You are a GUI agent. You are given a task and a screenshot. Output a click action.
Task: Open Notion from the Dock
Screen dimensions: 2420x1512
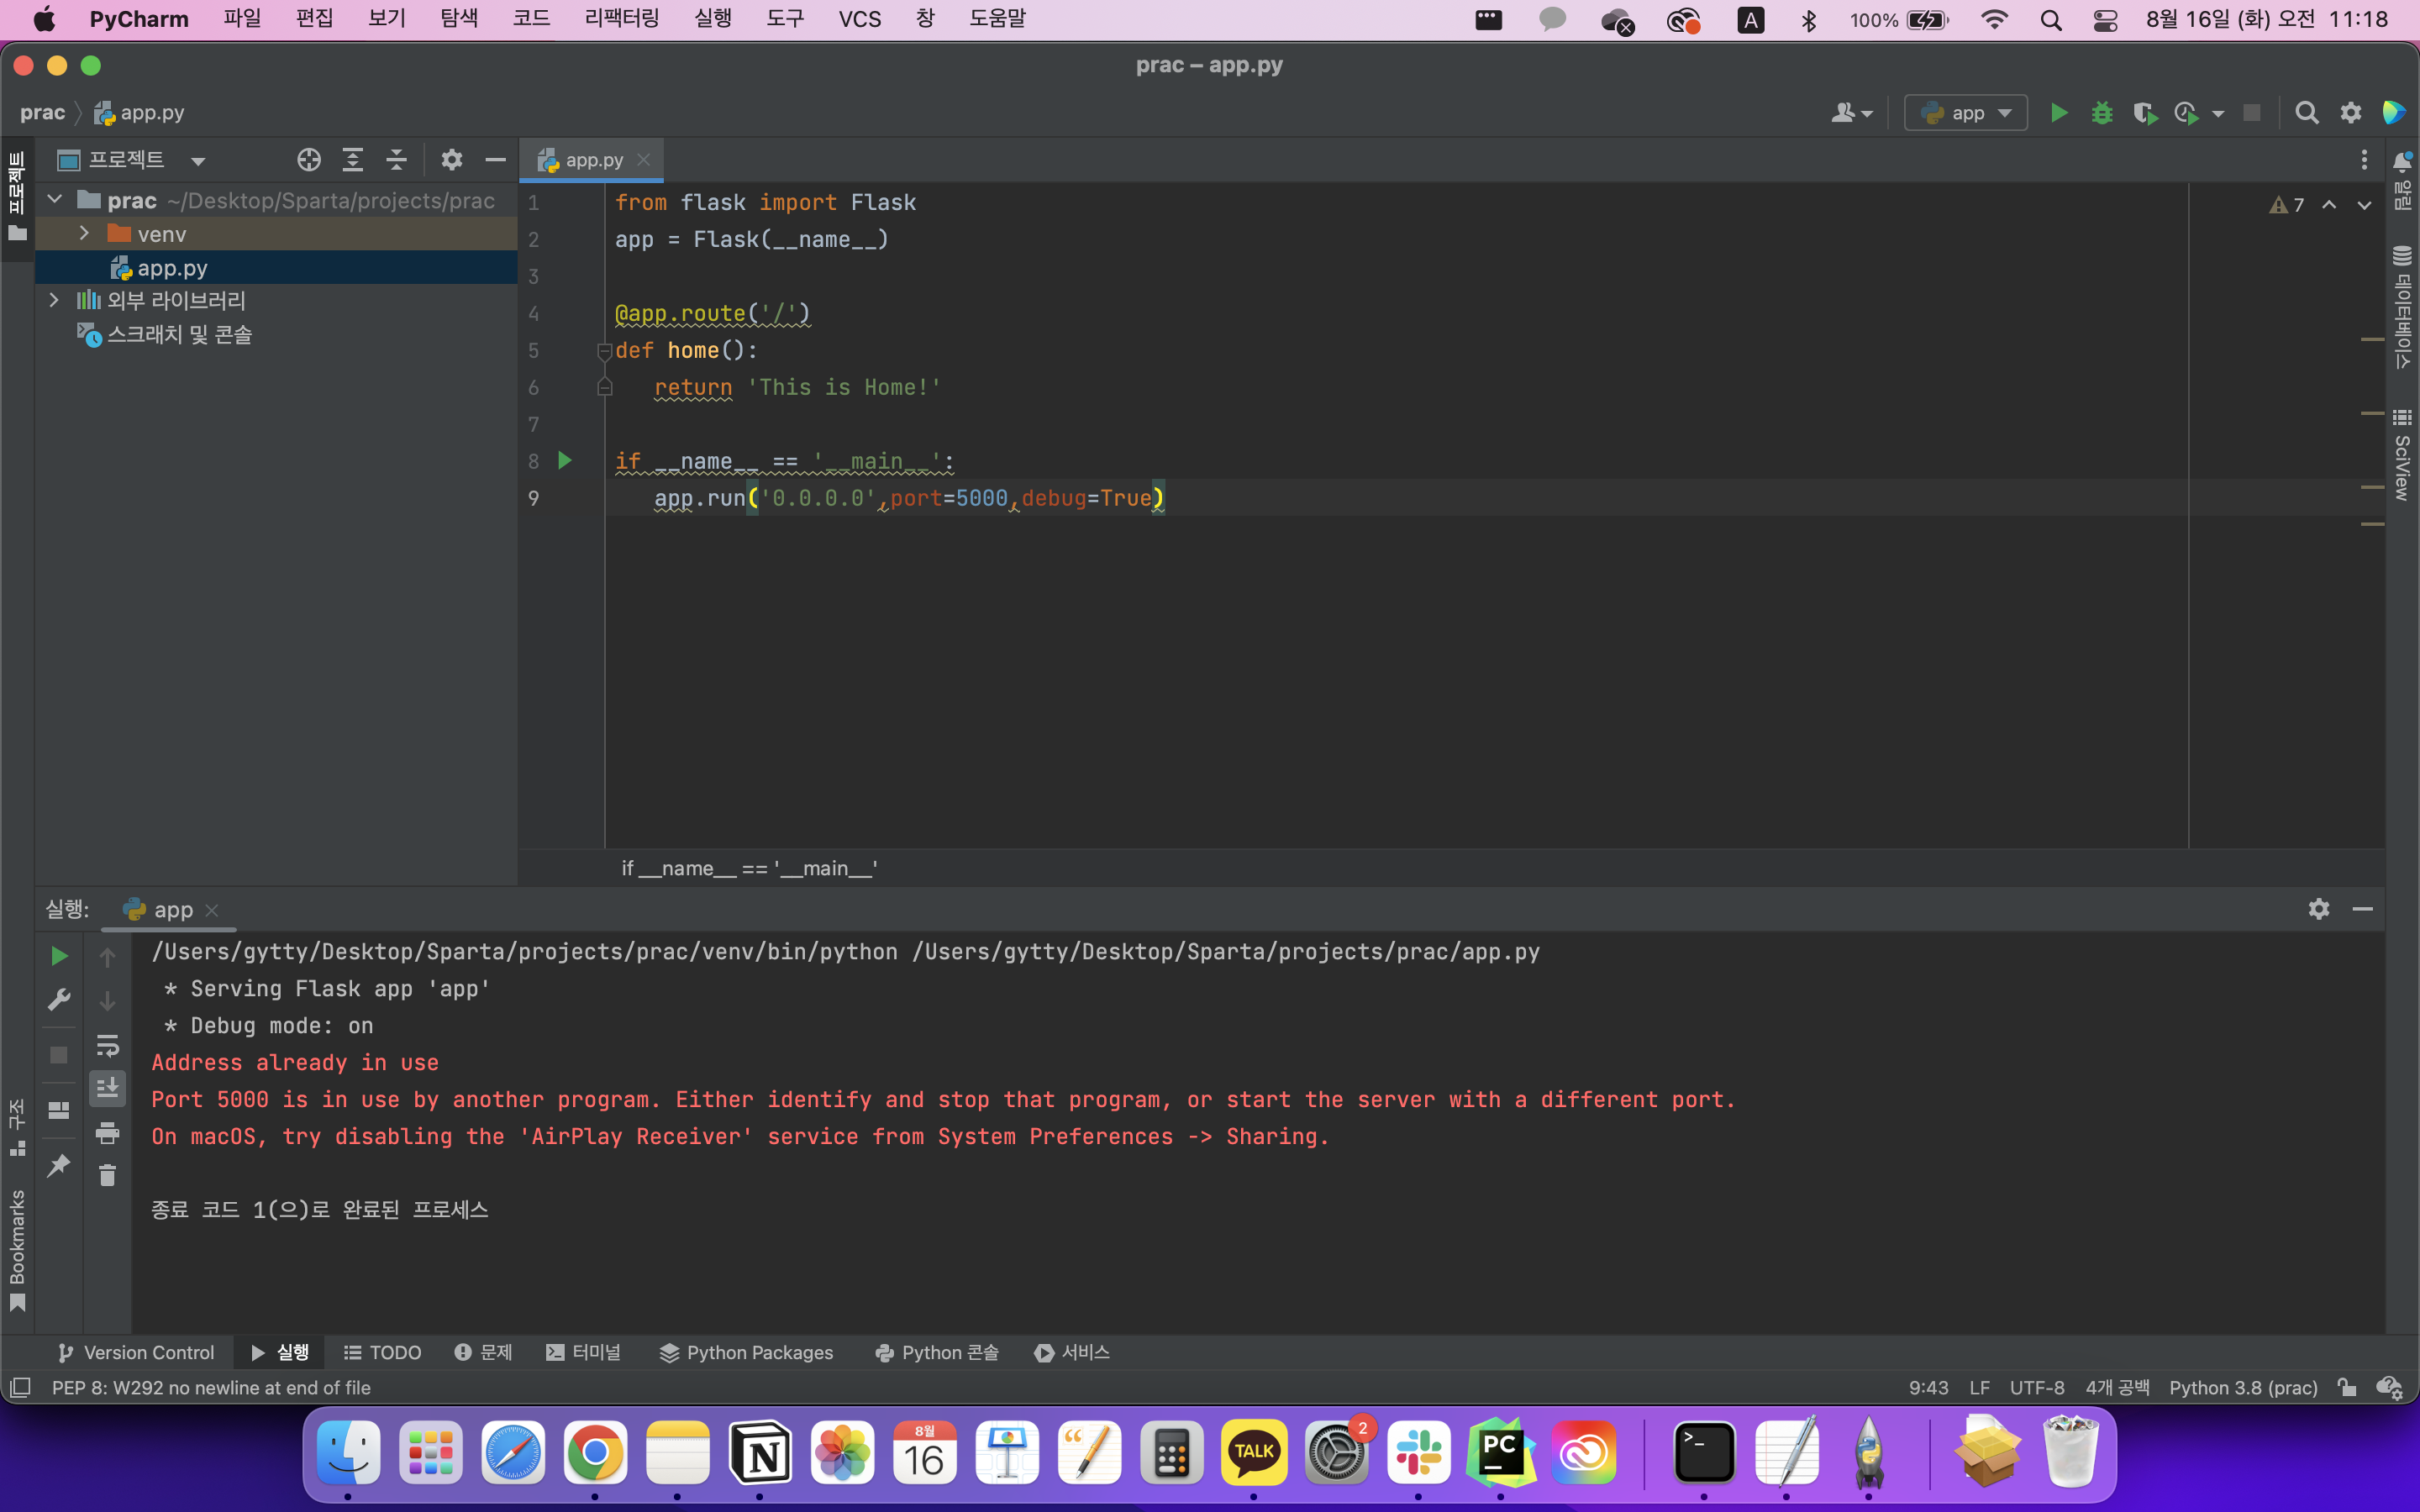(760, 1452)
